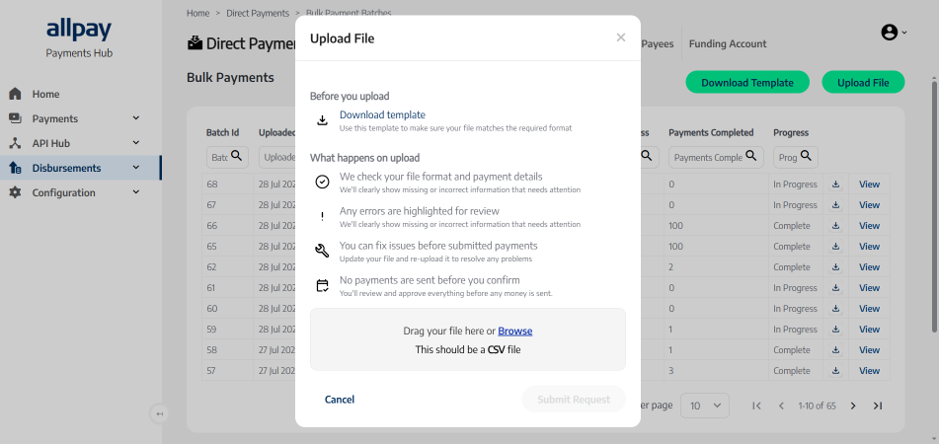Screen dimensions: 939x444
Task: Open the Funding Account tab
Action: point(728,44)
